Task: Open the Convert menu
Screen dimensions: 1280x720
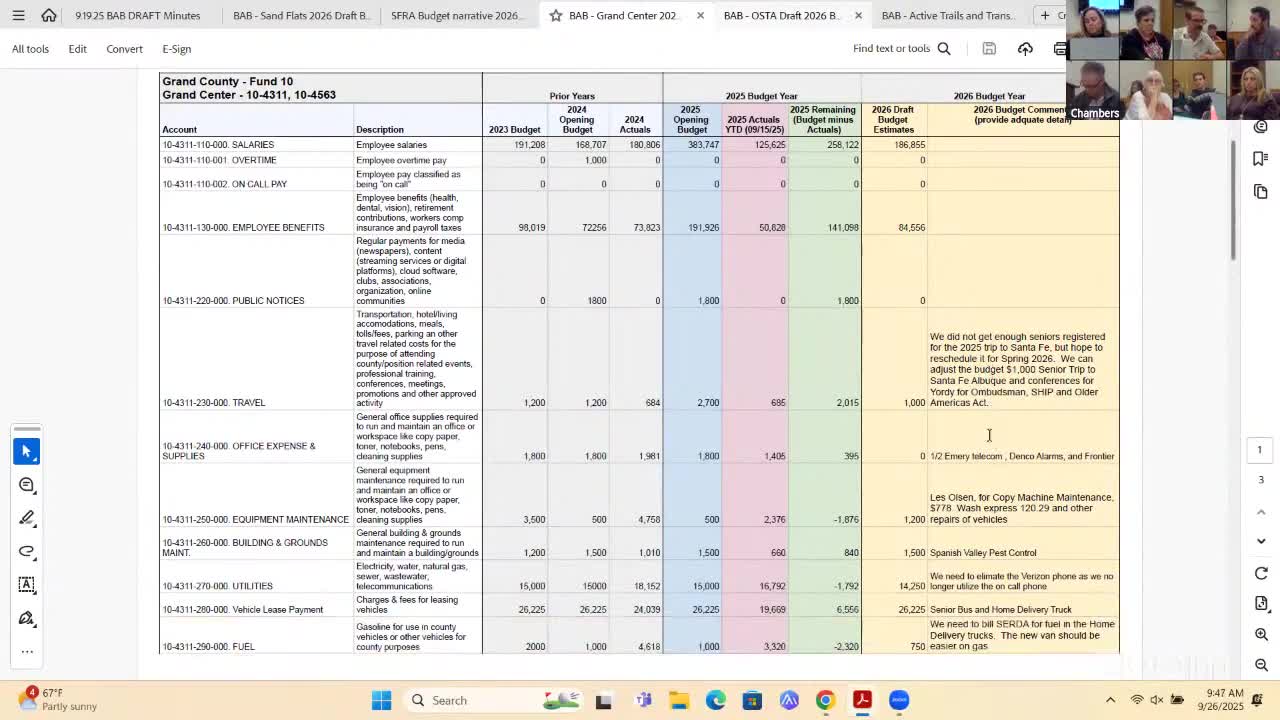Action: click(x=124, y=48)
